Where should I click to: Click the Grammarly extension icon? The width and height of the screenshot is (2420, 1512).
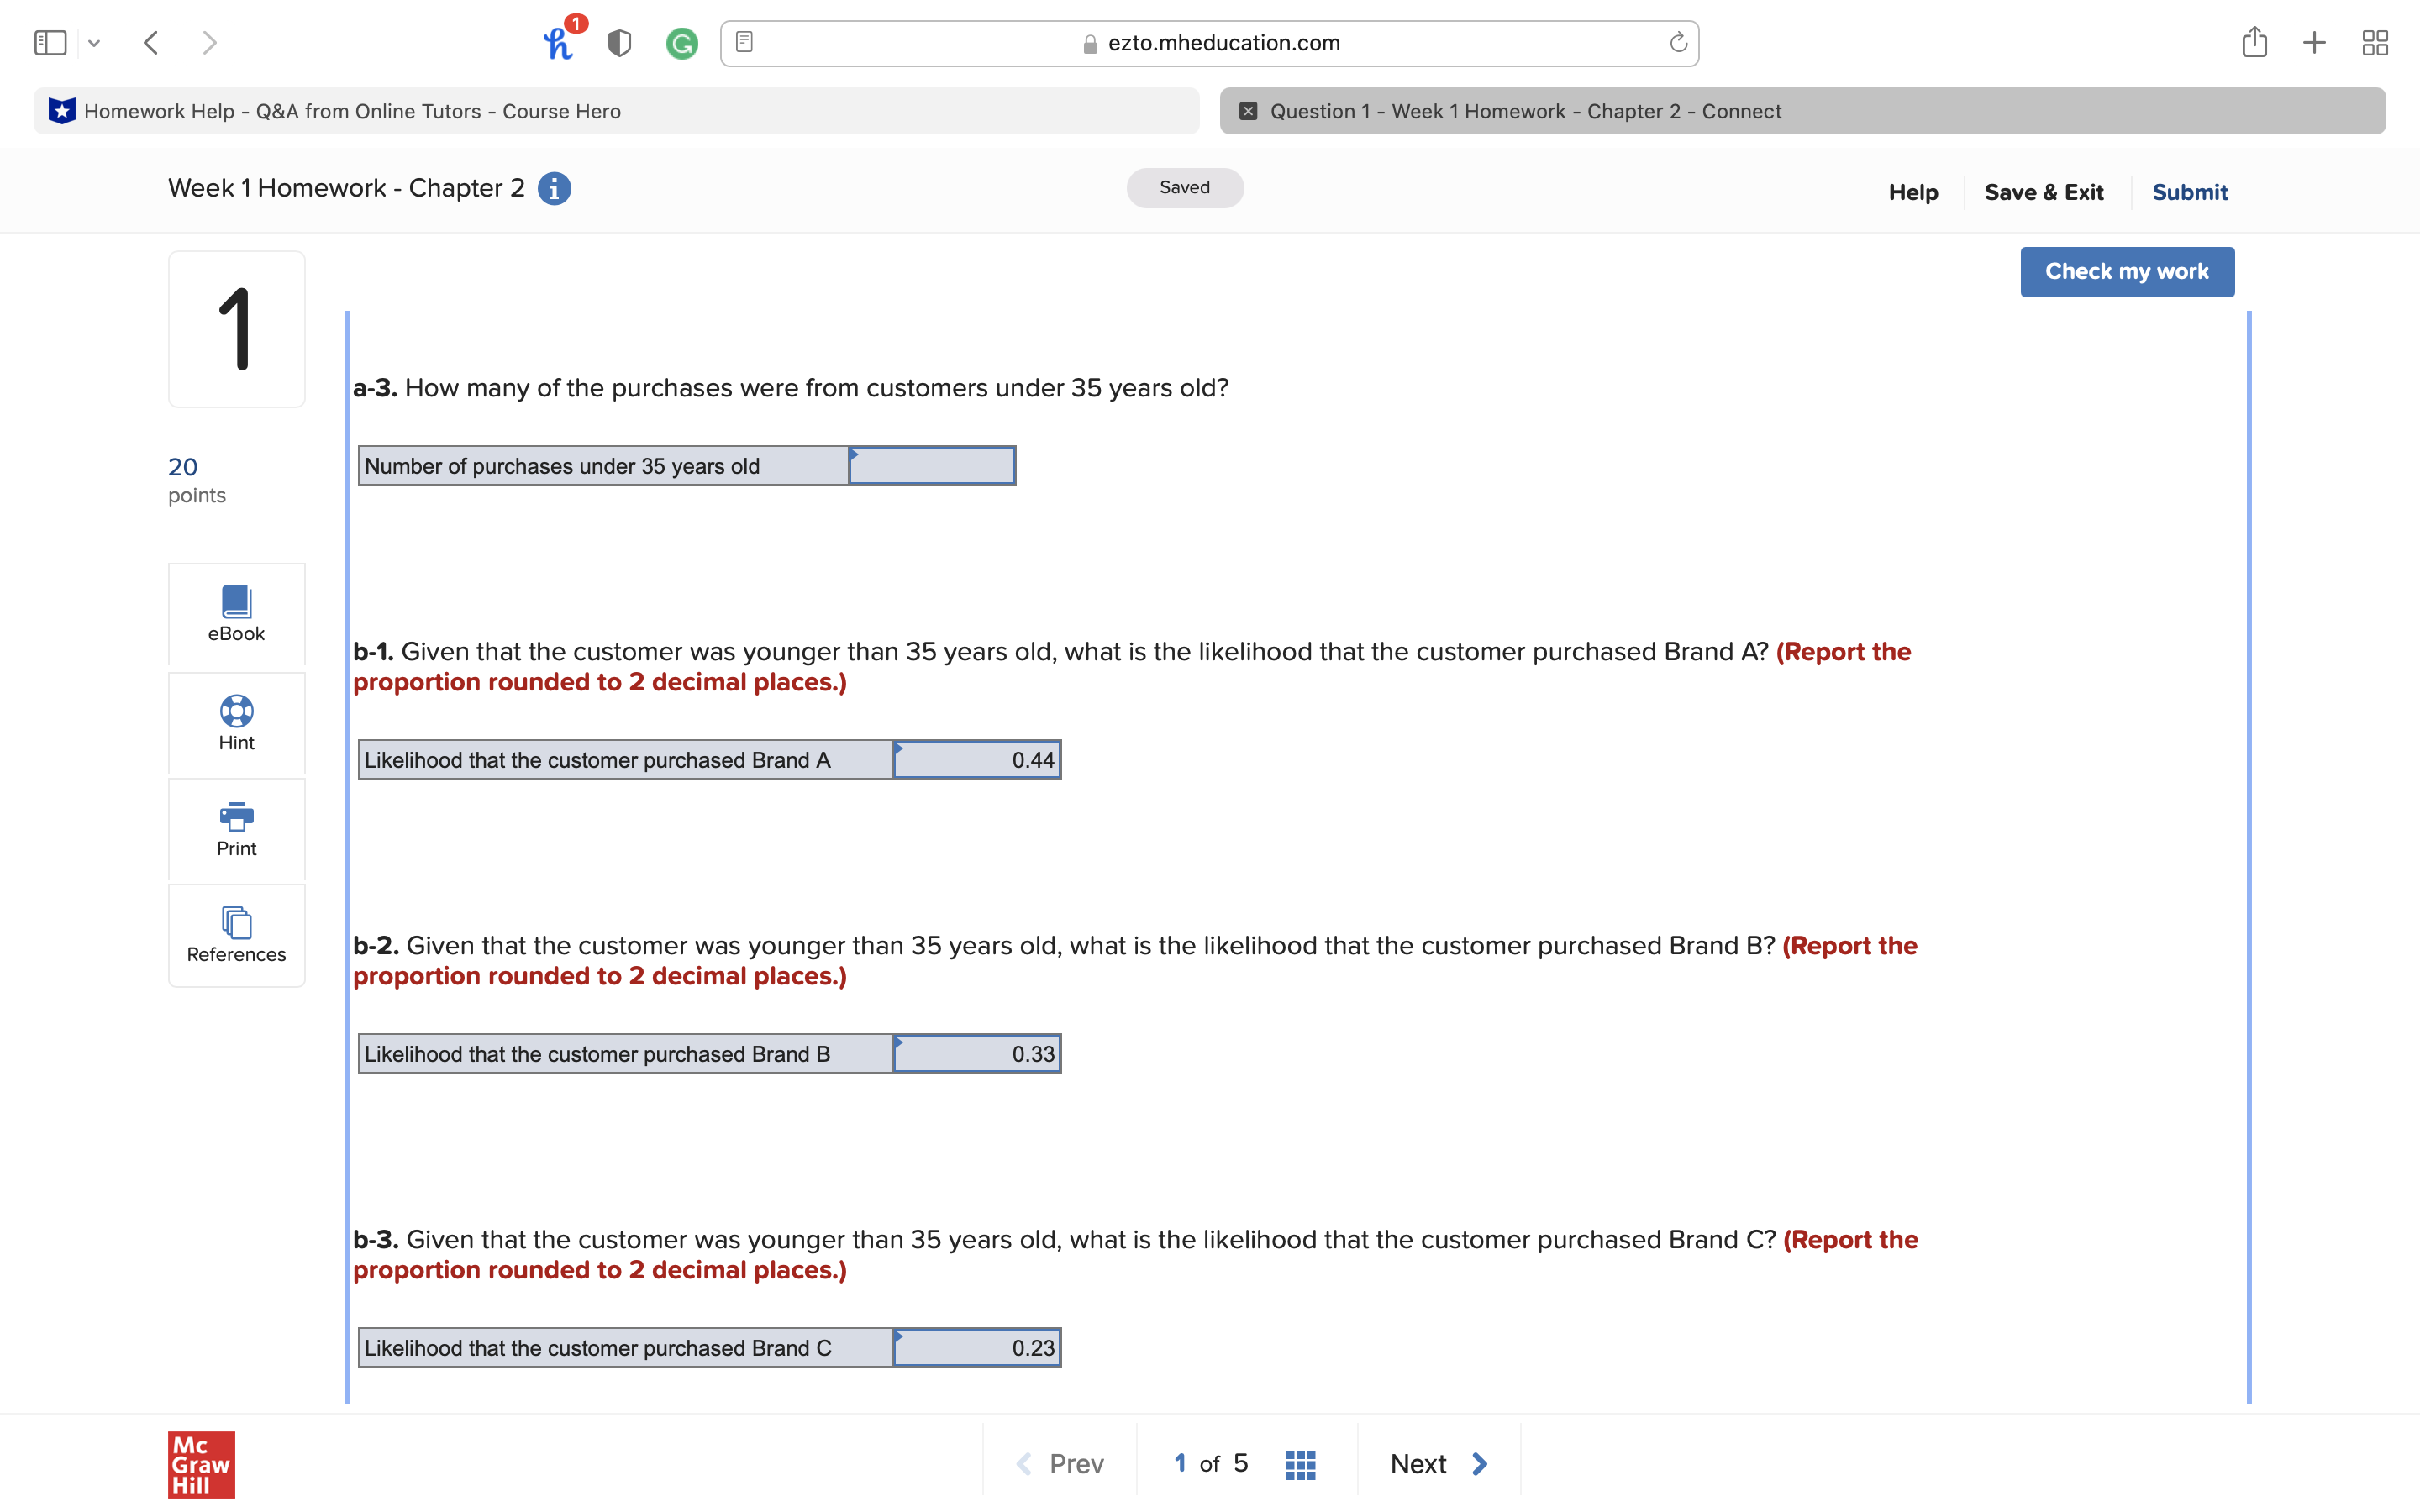pyautogui.click(x=682, y=43)
